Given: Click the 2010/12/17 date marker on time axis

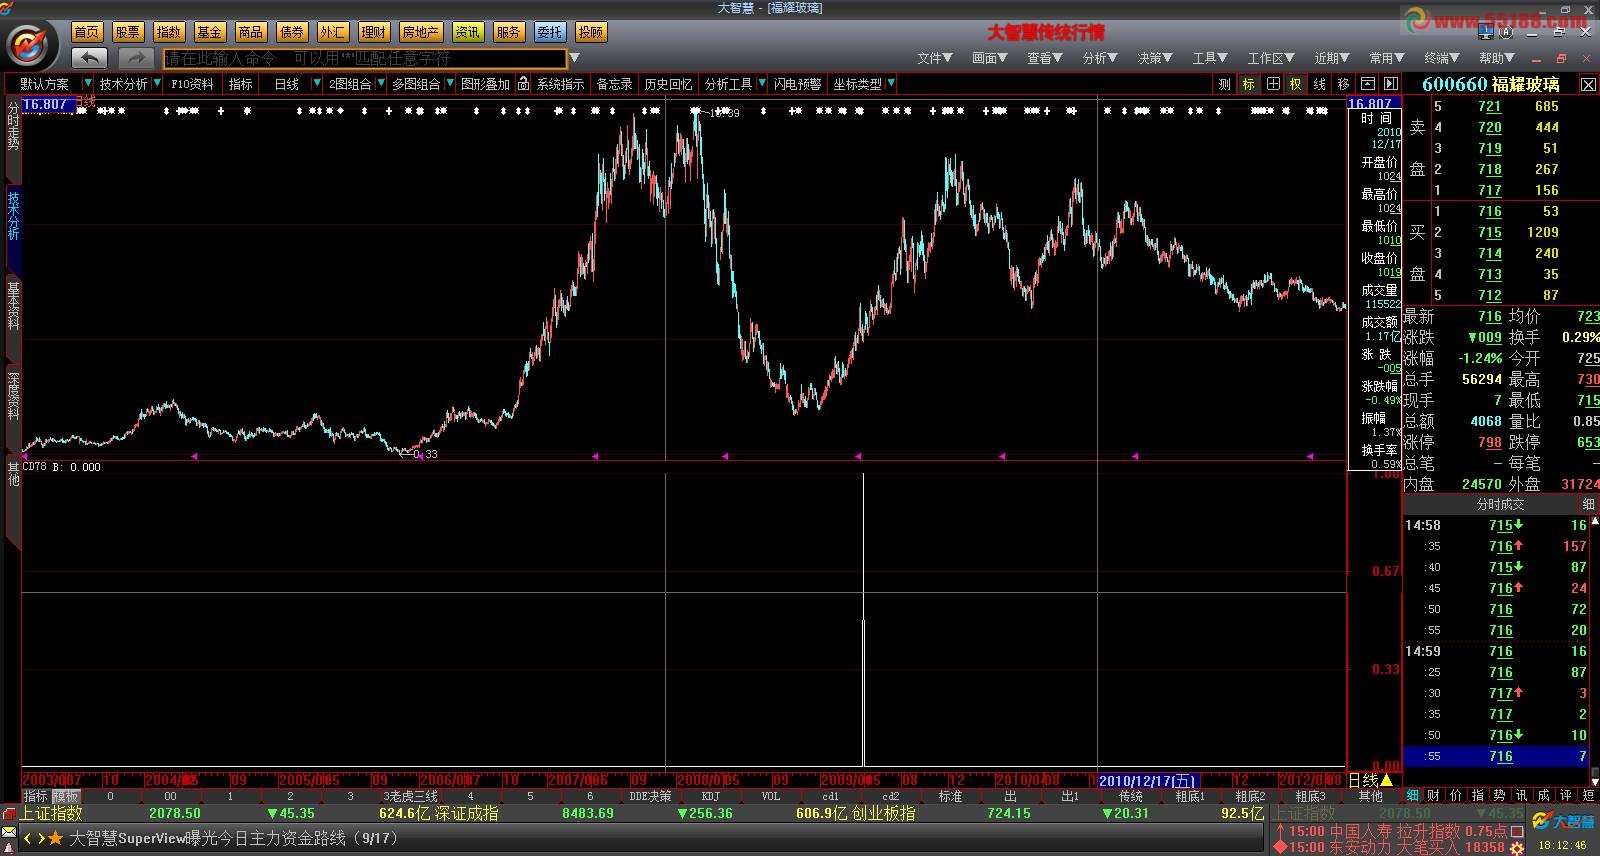Looking at the screenshot, I should 1148,781.
